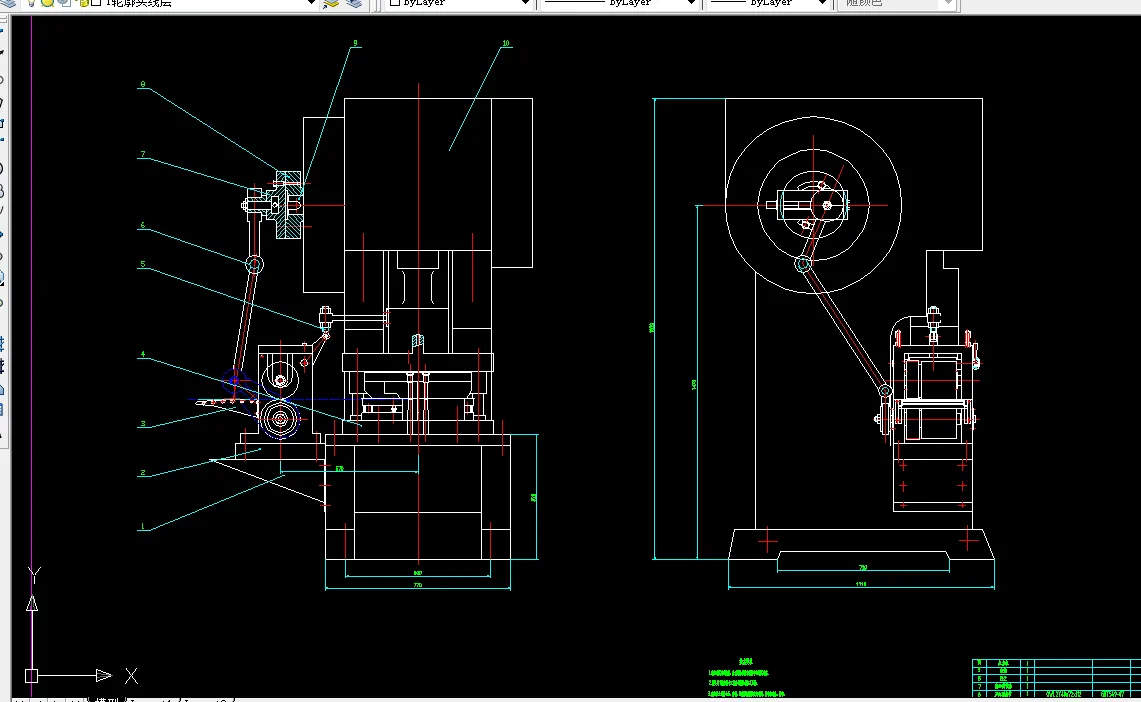Expand the layer dropdown arrow

[311, 3]
